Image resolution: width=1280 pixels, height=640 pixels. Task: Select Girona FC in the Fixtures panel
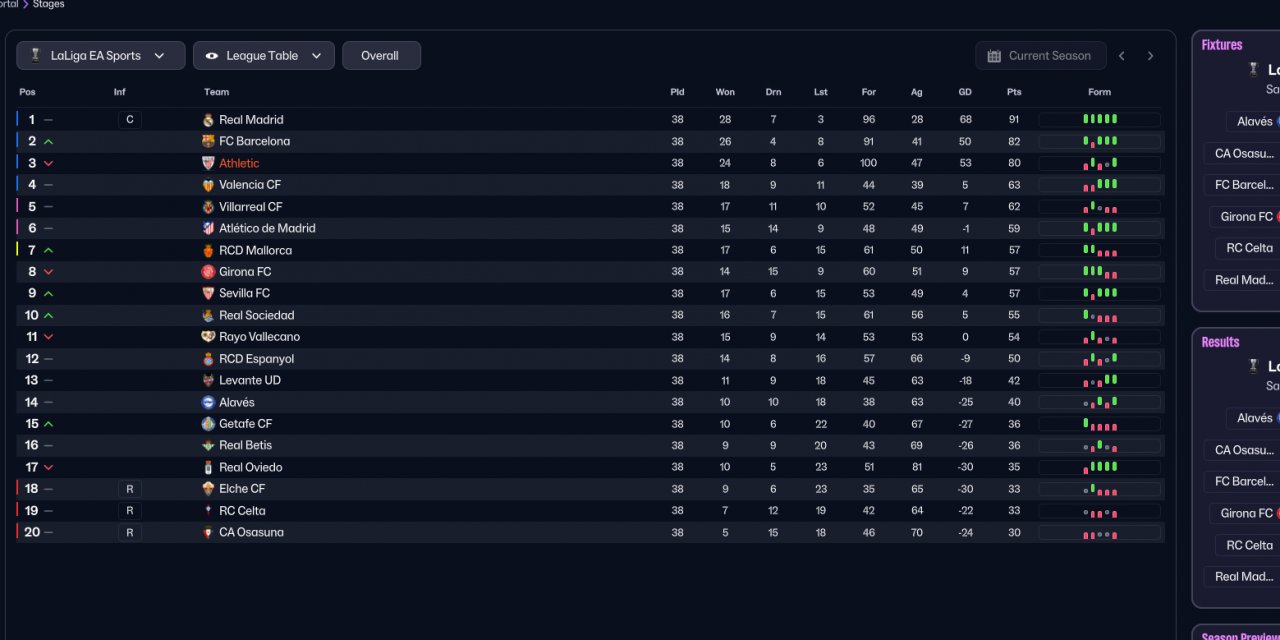coord(1245,217)
